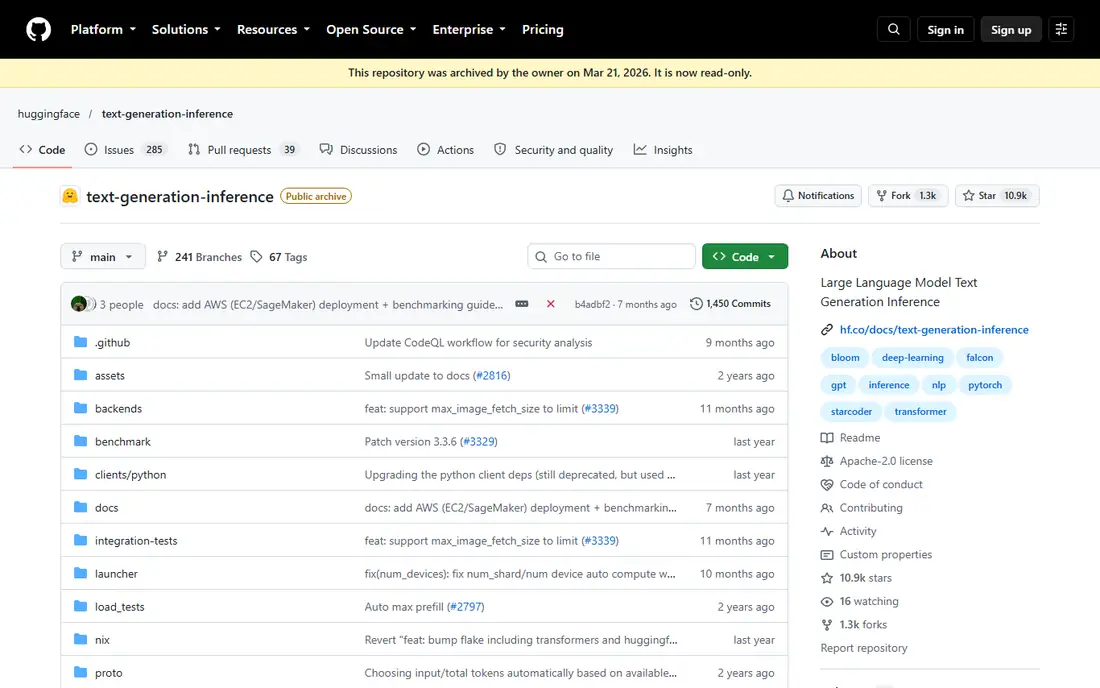This screenshot has width=1100, height=688.
Task: Click the Sign up button
Action: click(x=1010, y=29)
